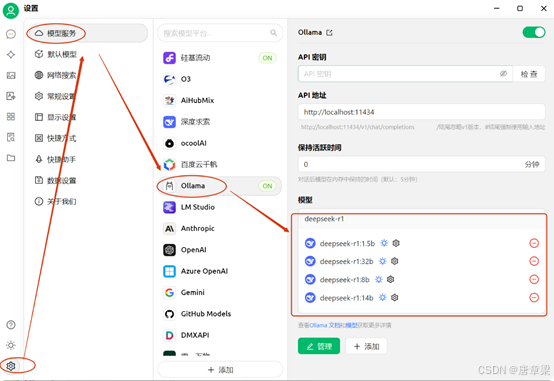Click 添加 button below provider list
The width and height of the screenshot is (554, 381).
pos(220,370)
